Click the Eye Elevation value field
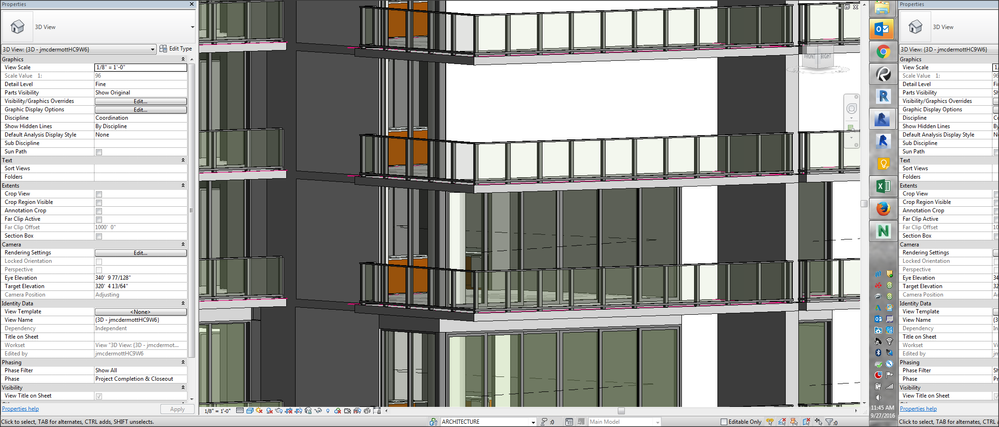 141,278
